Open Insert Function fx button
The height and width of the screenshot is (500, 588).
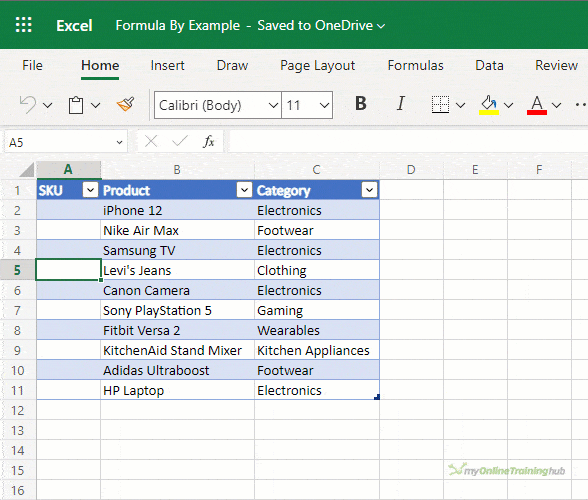pyautogui.click(x=209, y=141)
